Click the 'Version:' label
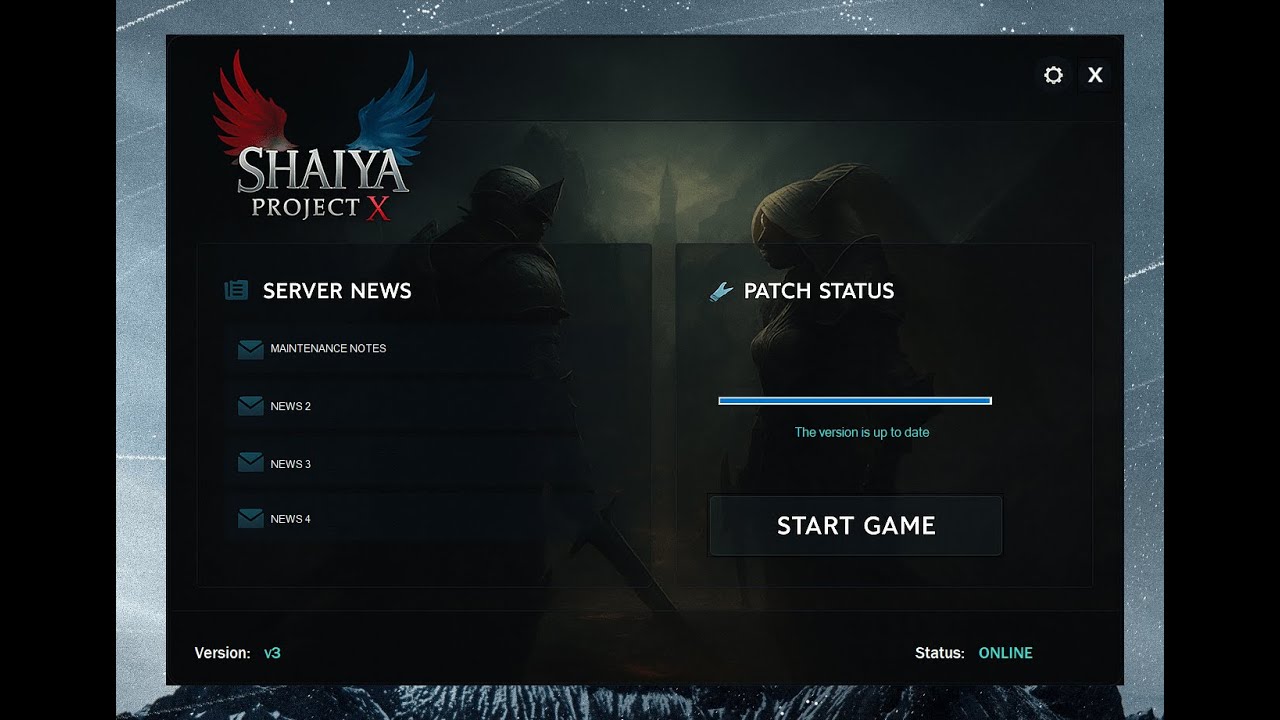 (x=222, y=653)
